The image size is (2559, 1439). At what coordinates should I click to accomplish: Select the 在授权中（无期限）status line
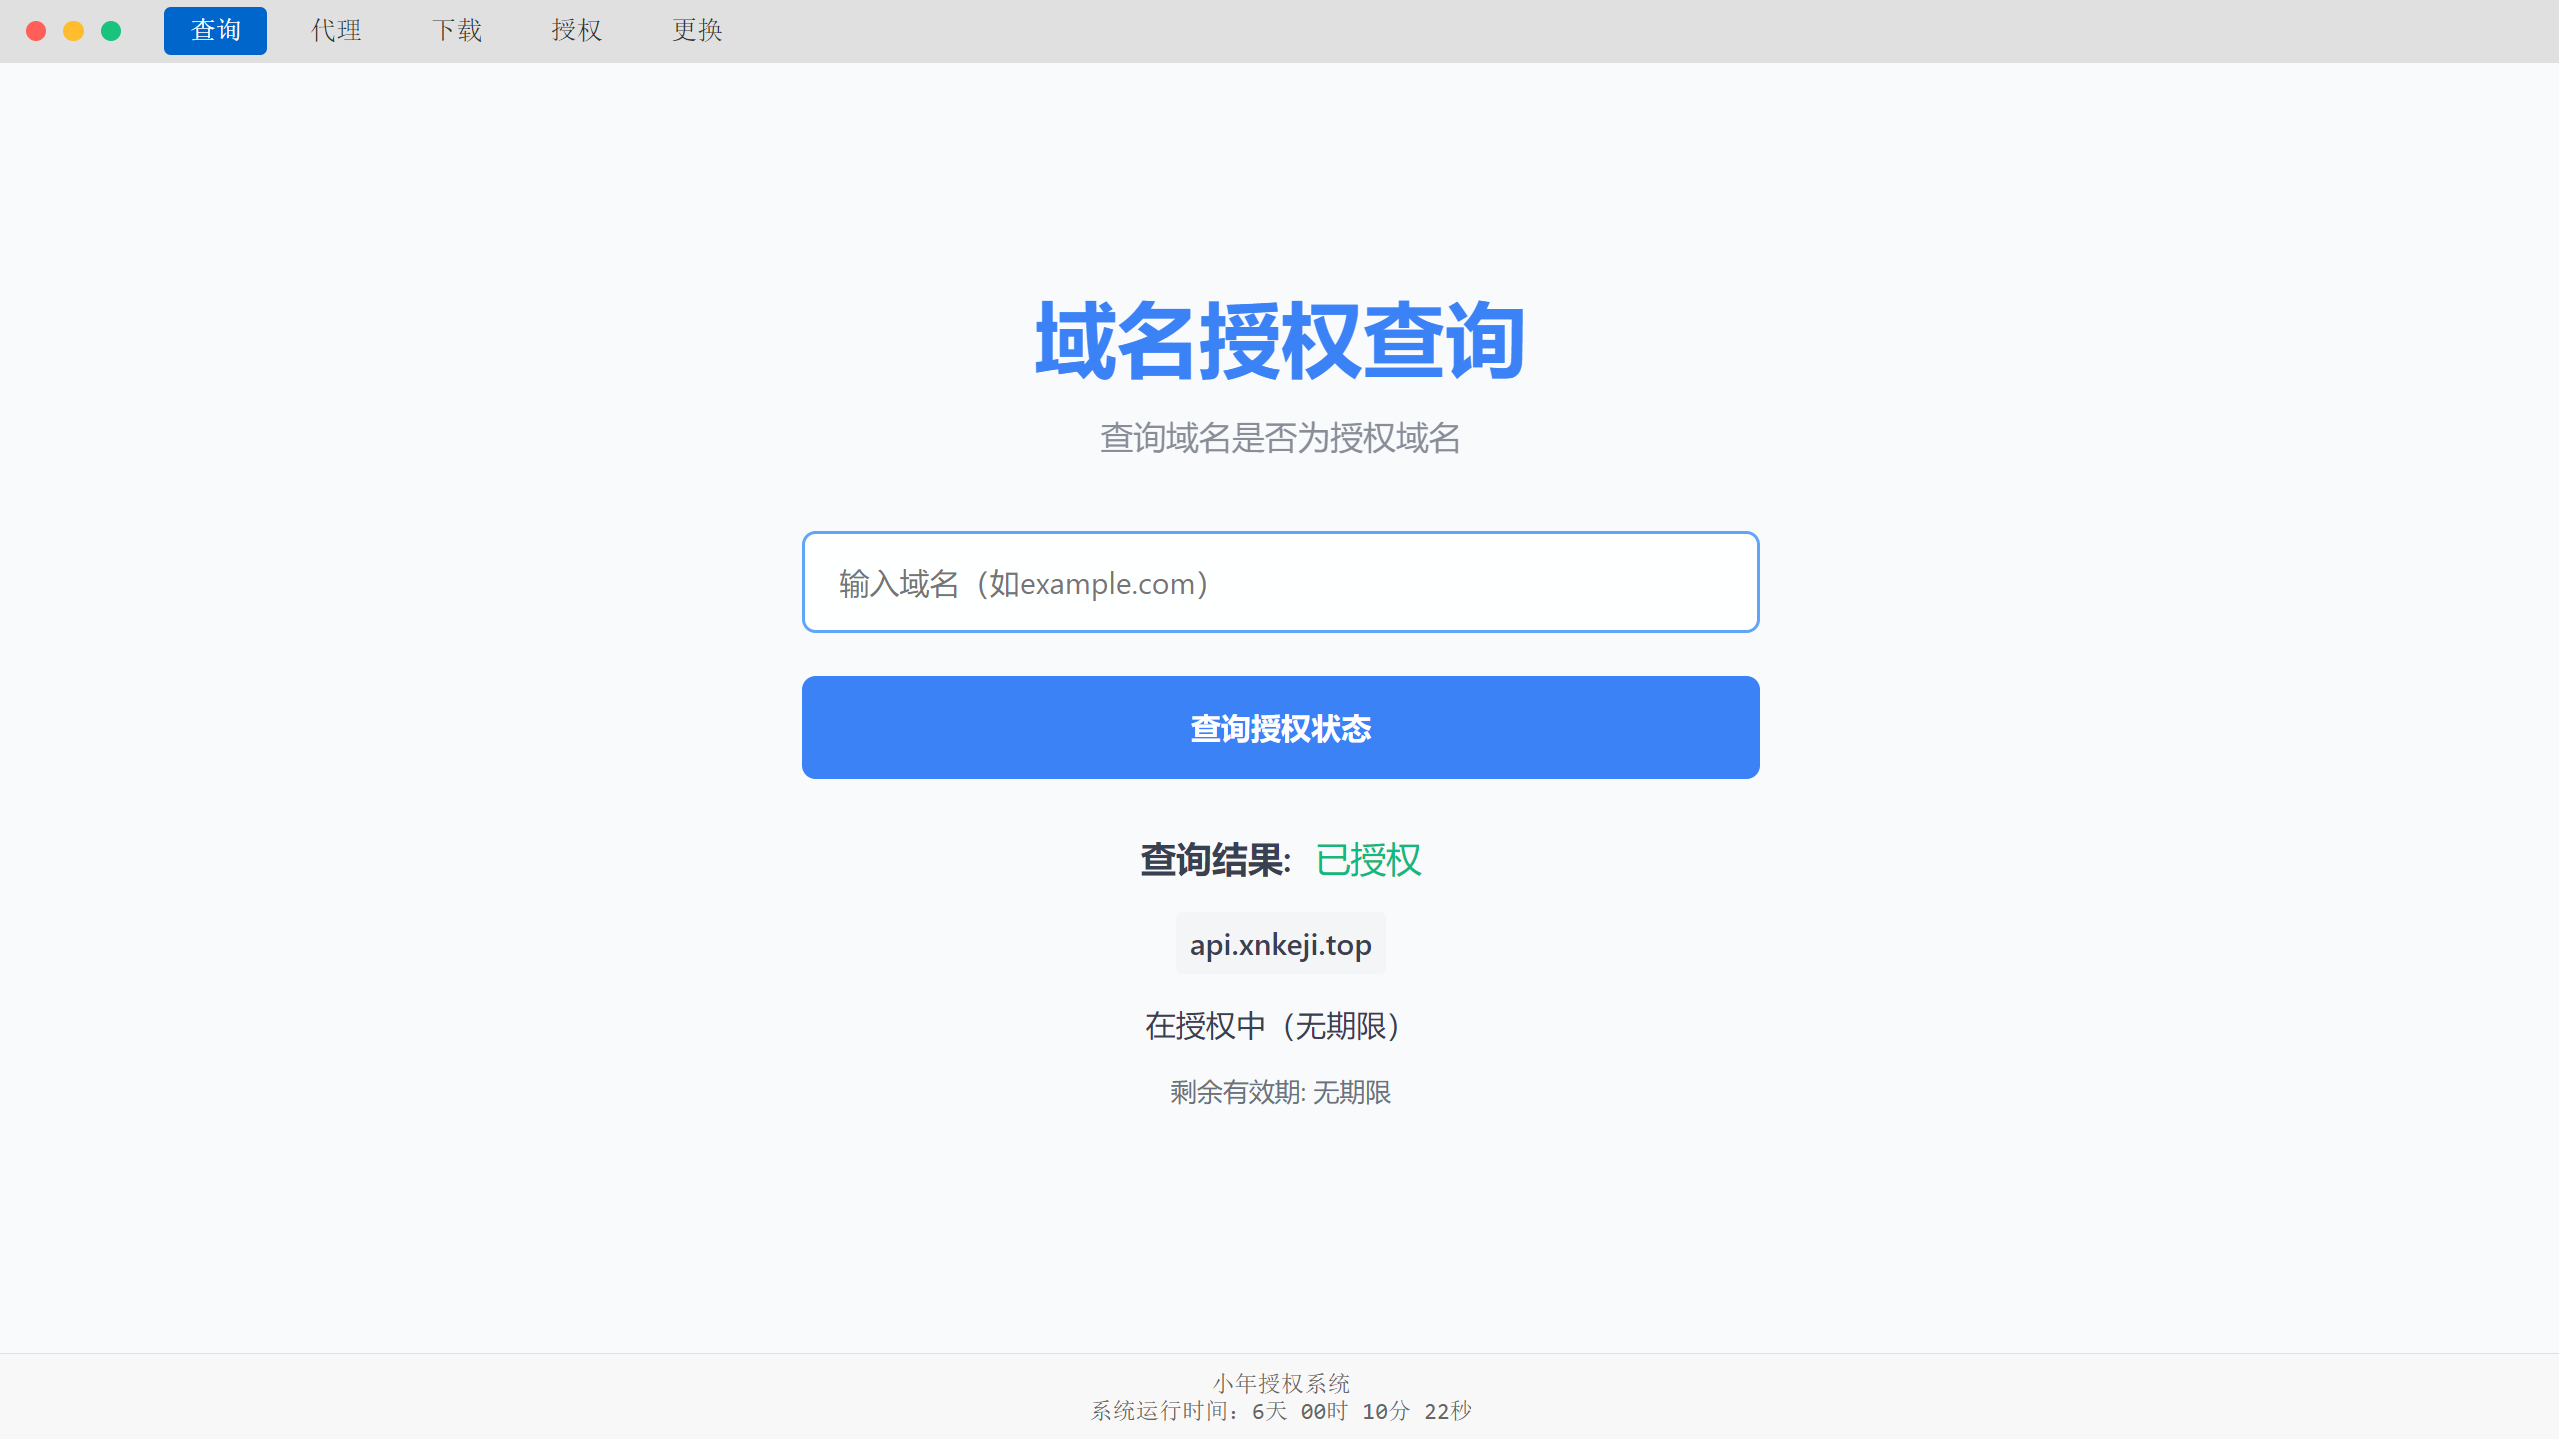tap(1272, 1026)
